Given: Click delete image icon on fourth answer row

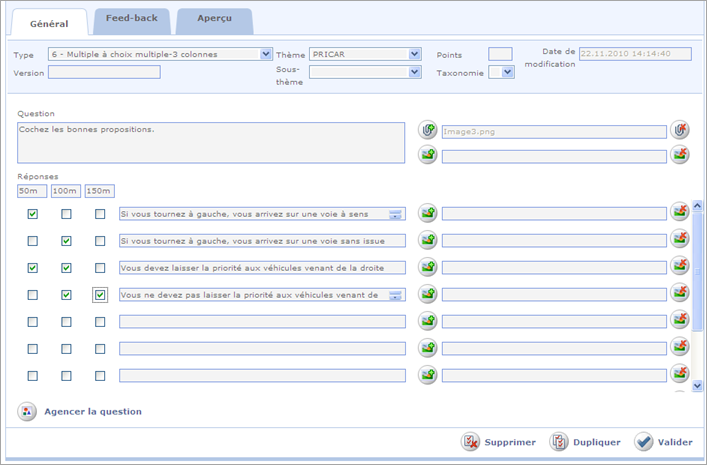Looking at the screenshot, I should click(x=680, y=294).
